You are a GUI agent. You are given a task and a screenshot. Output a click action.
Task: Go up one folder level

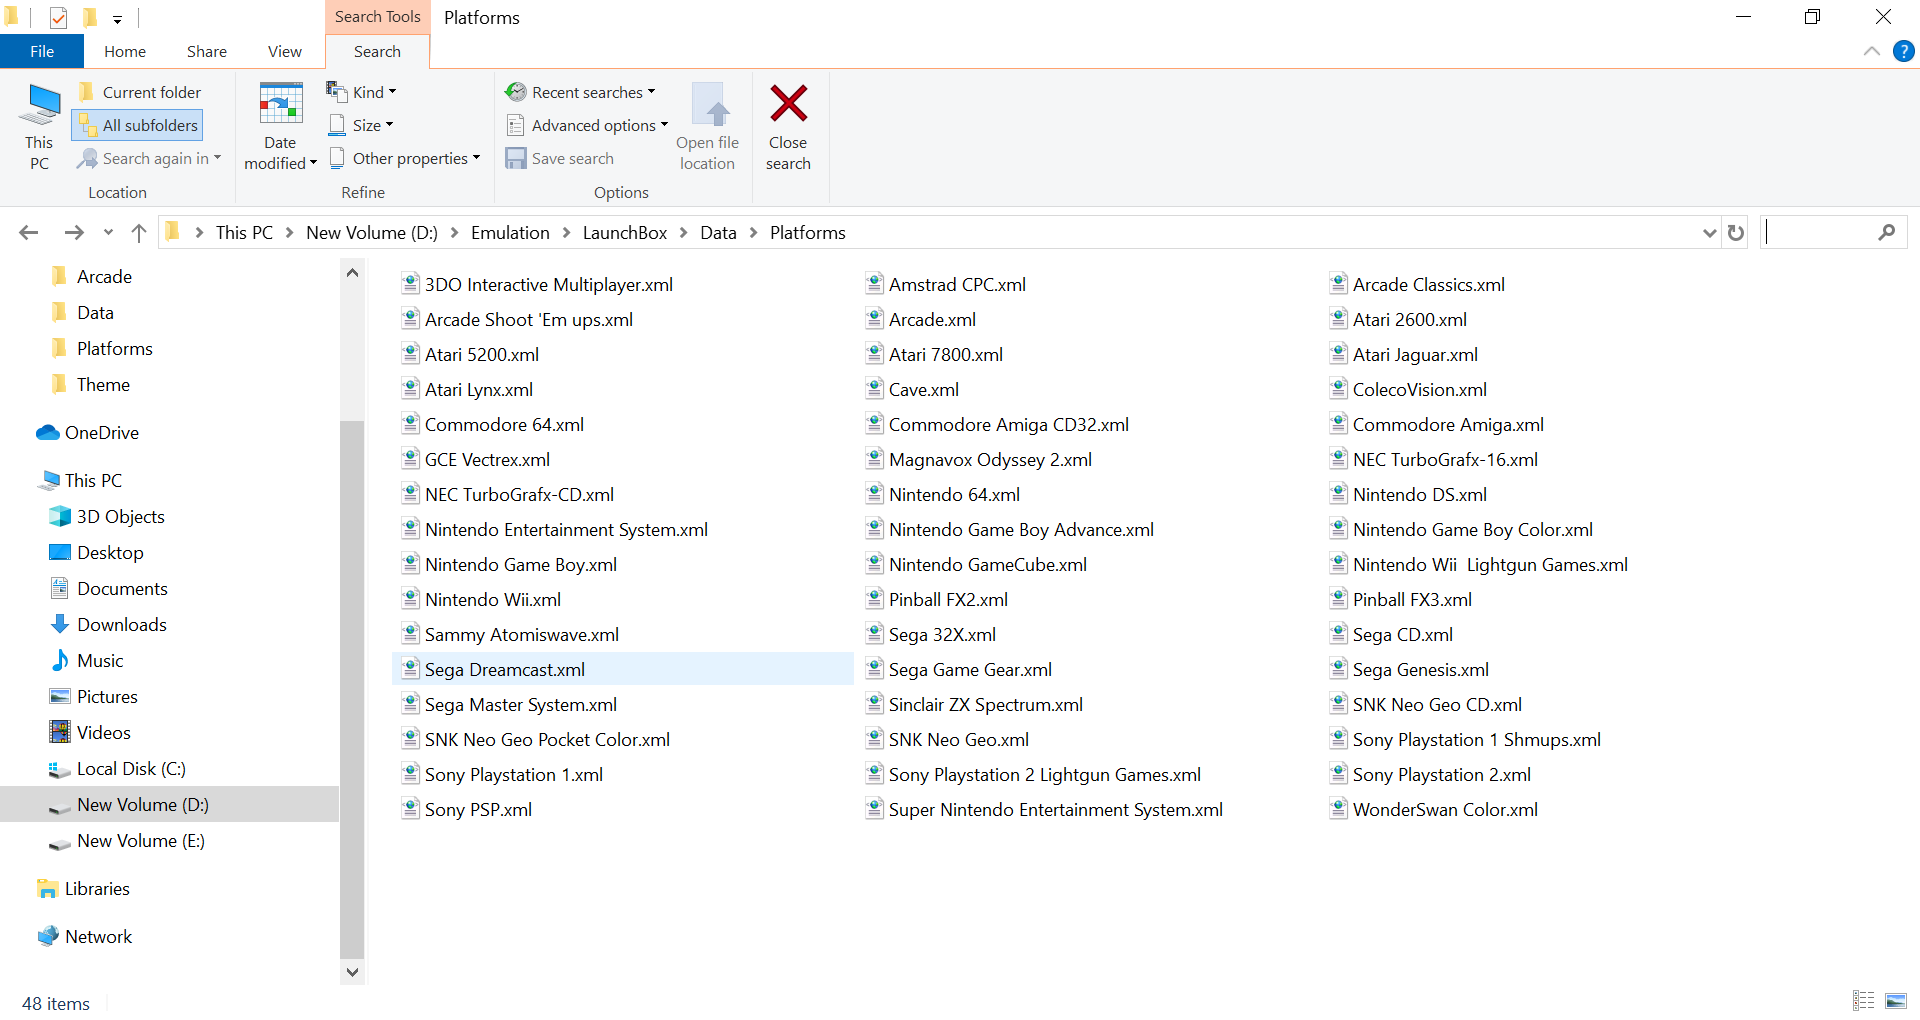[139, 233]
